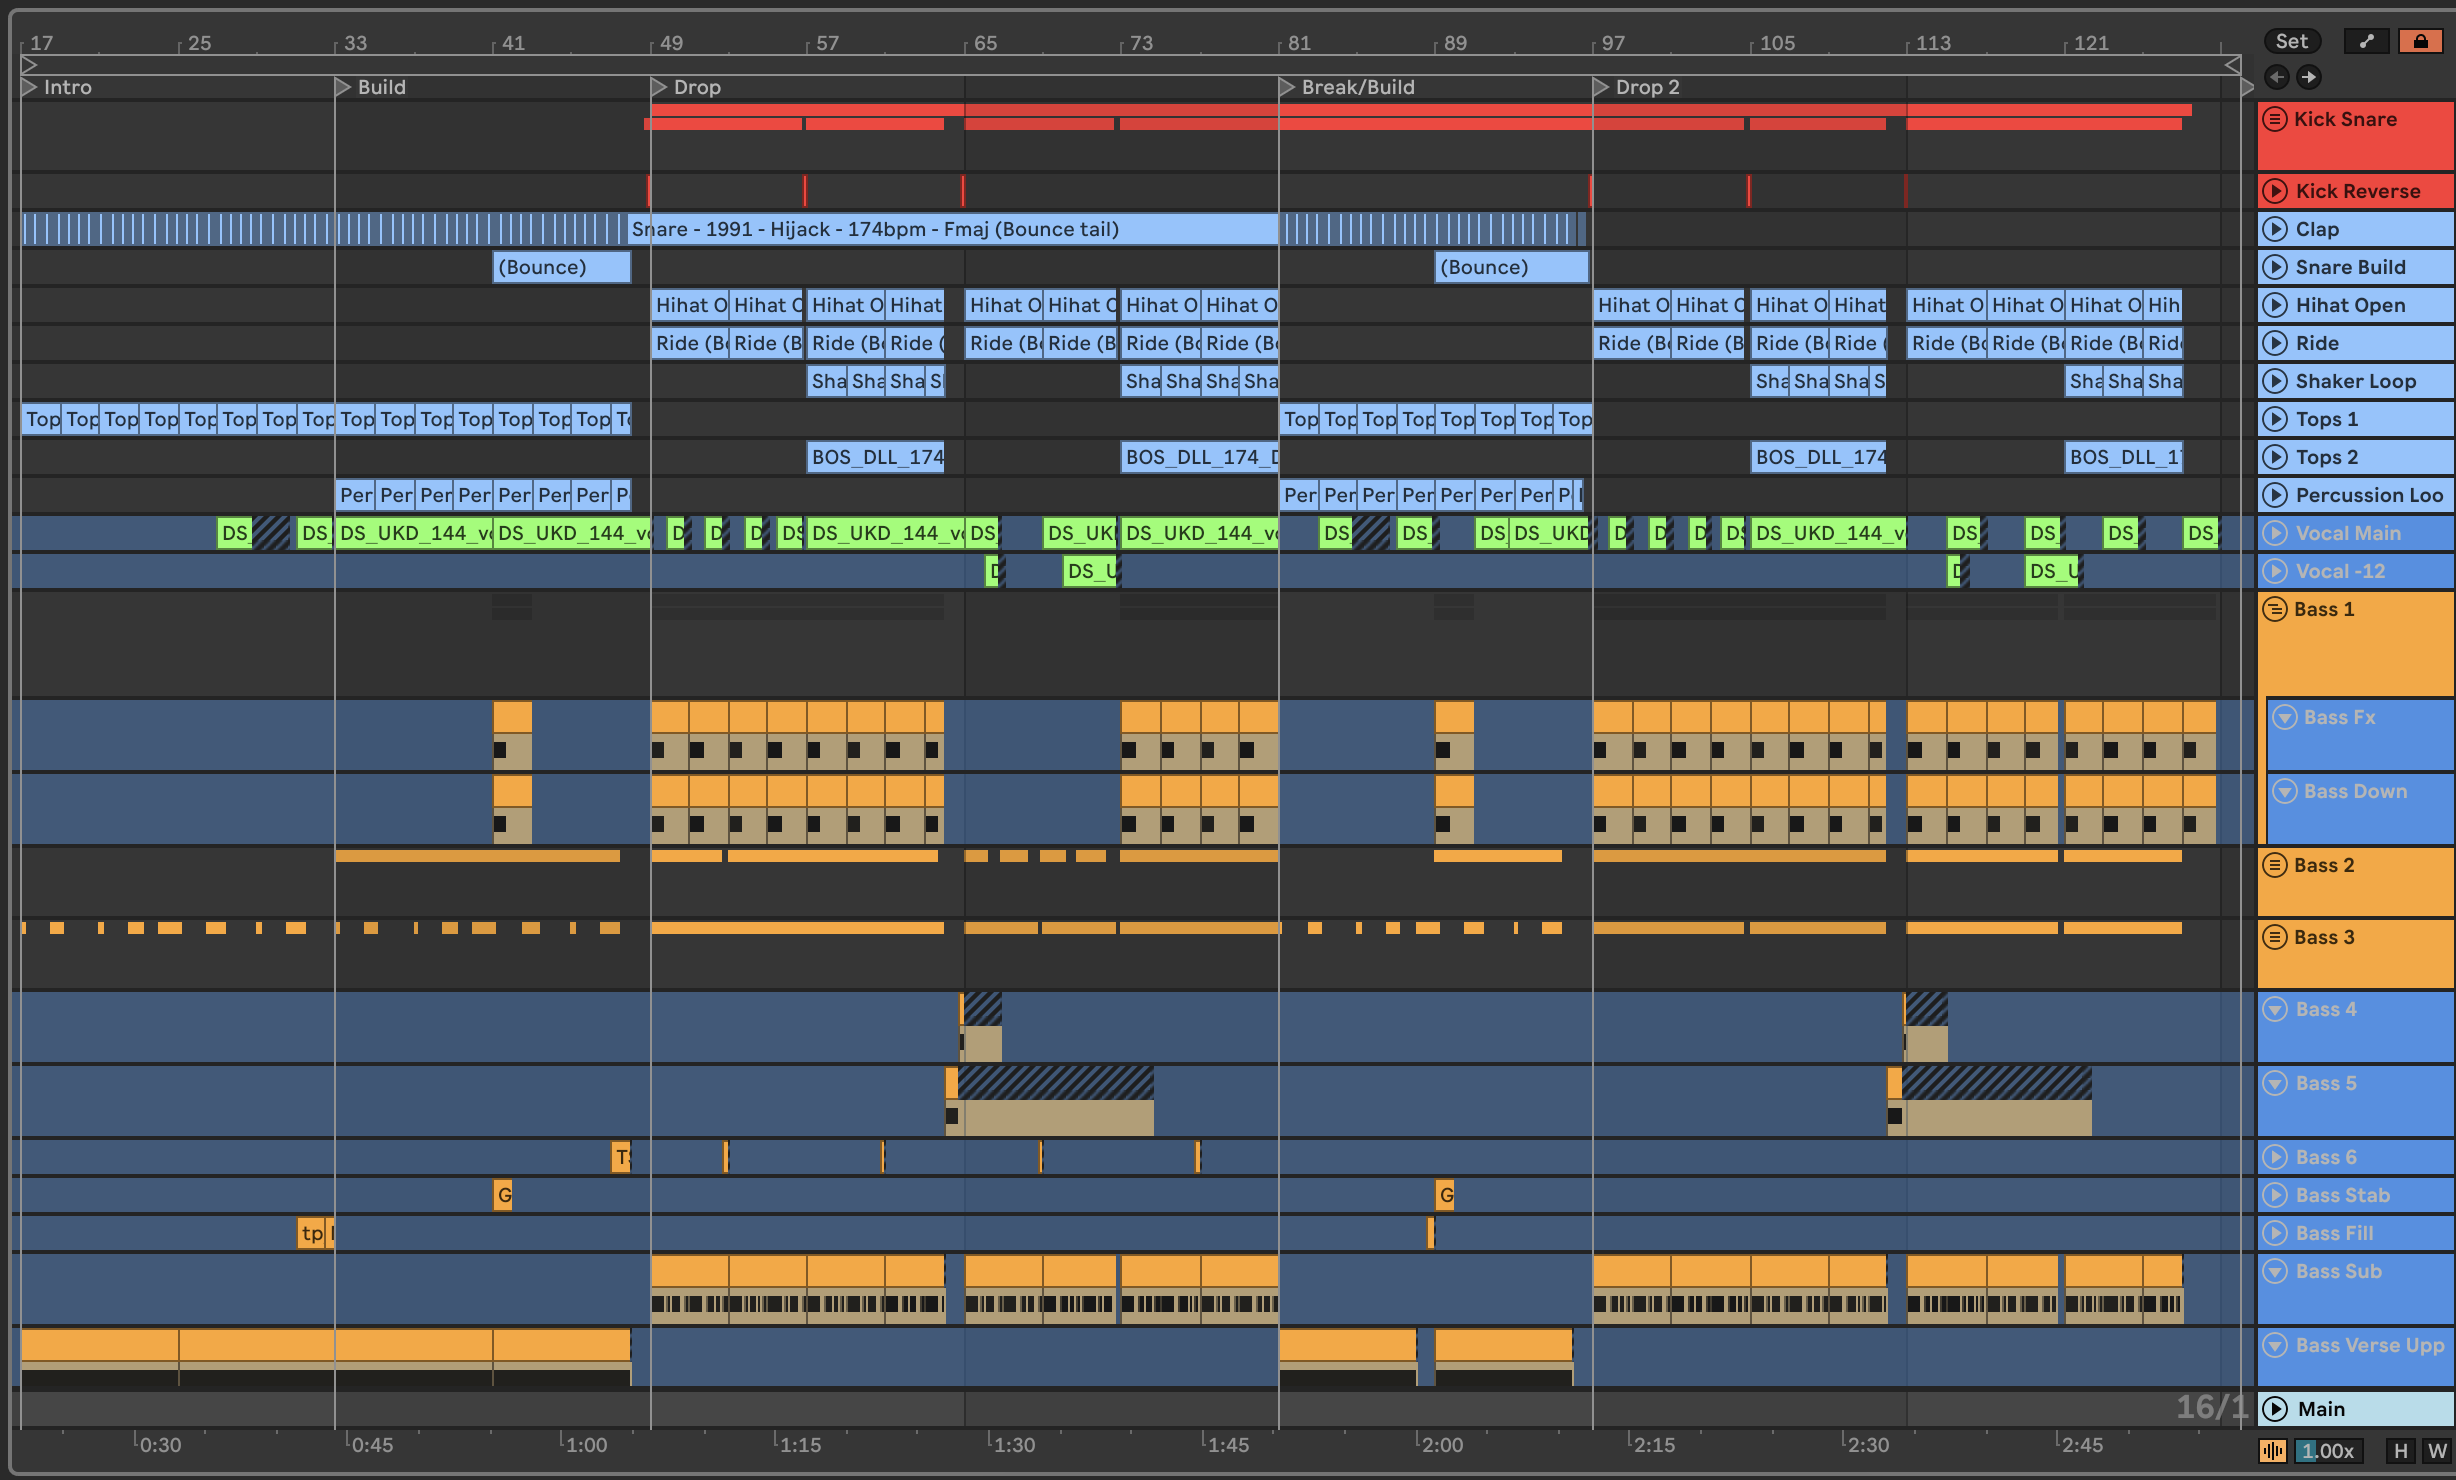Unfold the Main track
2456x1480 pixels.
[x=2275, y=1409]
